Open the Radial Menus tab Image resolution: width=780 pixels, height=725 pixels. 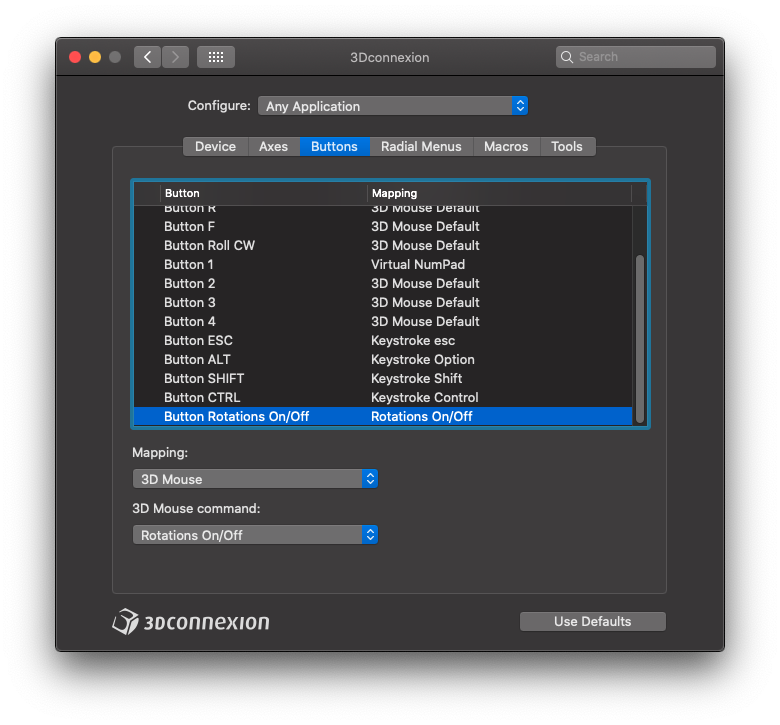pyautogui.click(x=421, y=146)
